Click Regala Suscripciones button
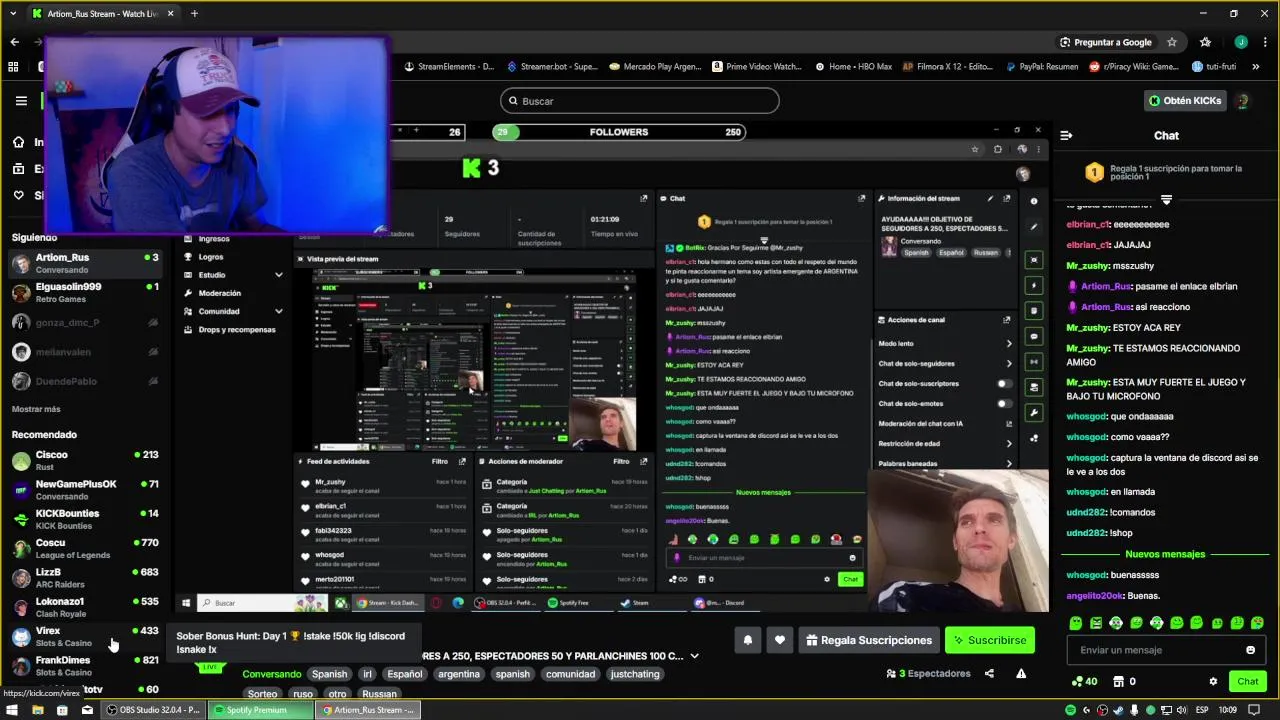Screen dimensions: 1280x720 pyautogui.click(x=868, y=640)
